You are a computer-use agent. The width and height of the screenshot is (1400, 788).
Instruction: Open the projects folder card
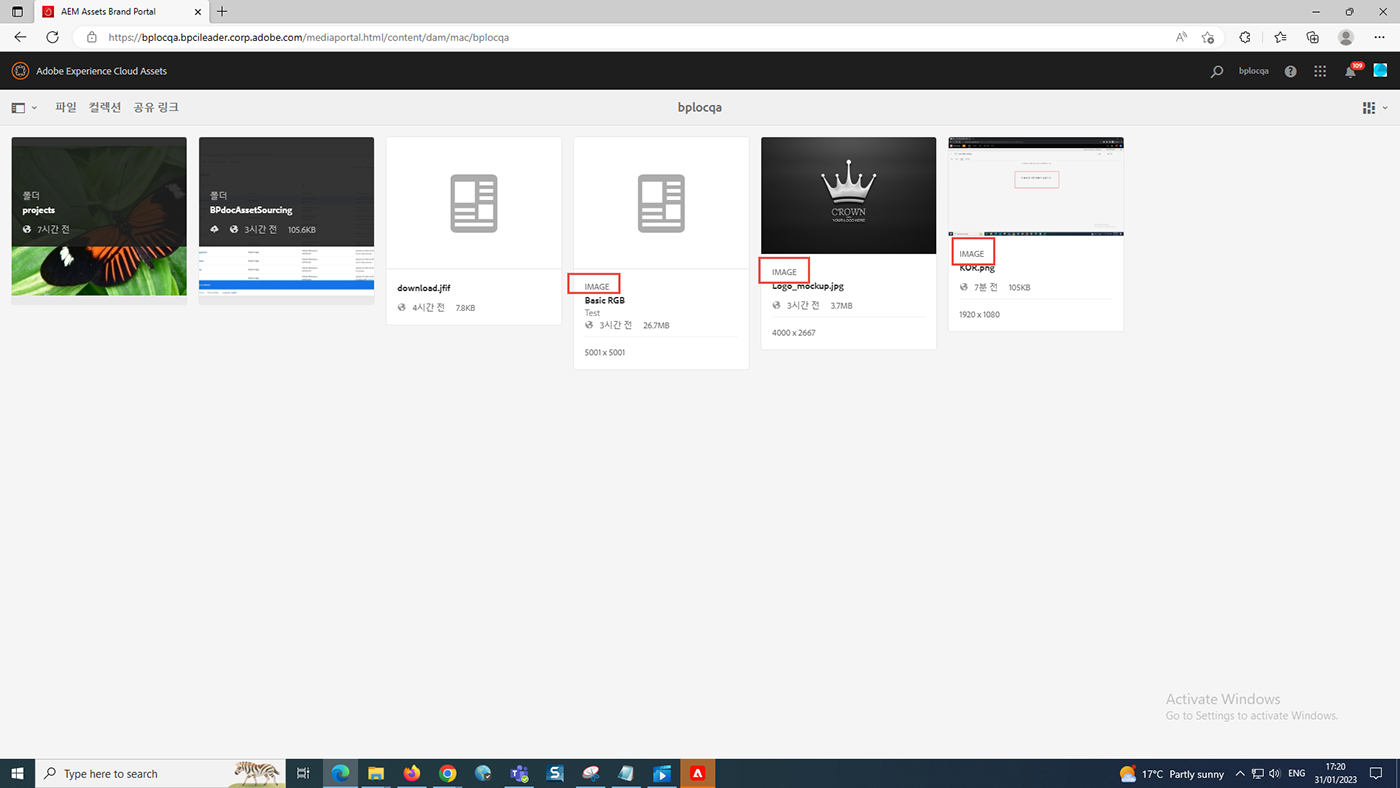(x=99, y=216)
